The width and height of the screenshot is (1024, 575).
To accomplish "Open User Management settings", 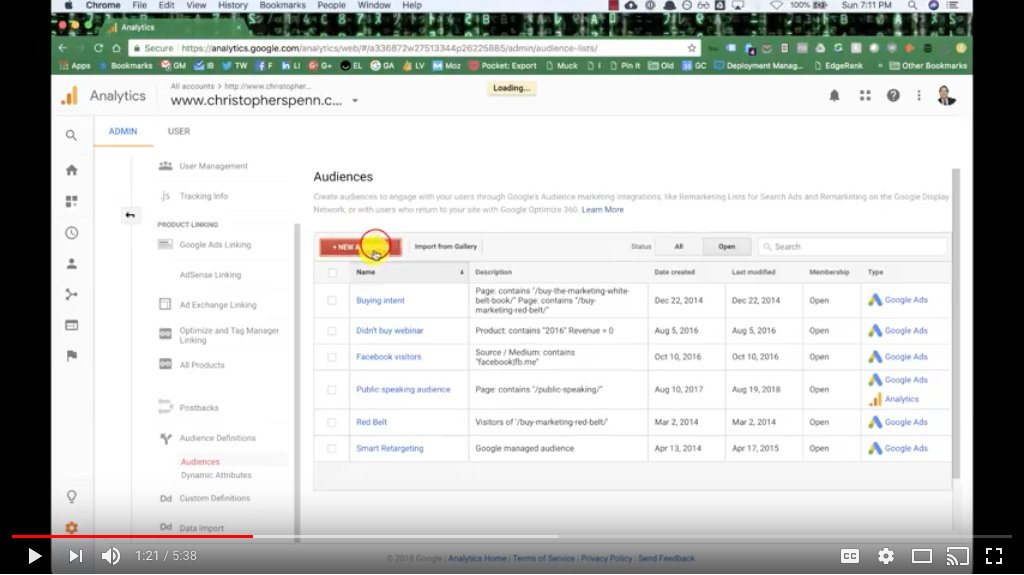I will [213, 166].
